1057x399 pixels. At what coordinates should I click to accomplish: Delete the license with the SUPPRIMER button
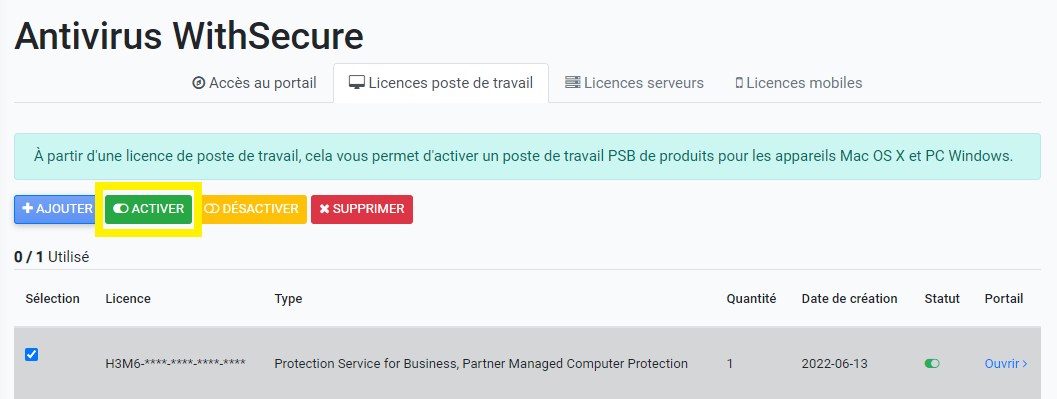click(x=362, y=209)
